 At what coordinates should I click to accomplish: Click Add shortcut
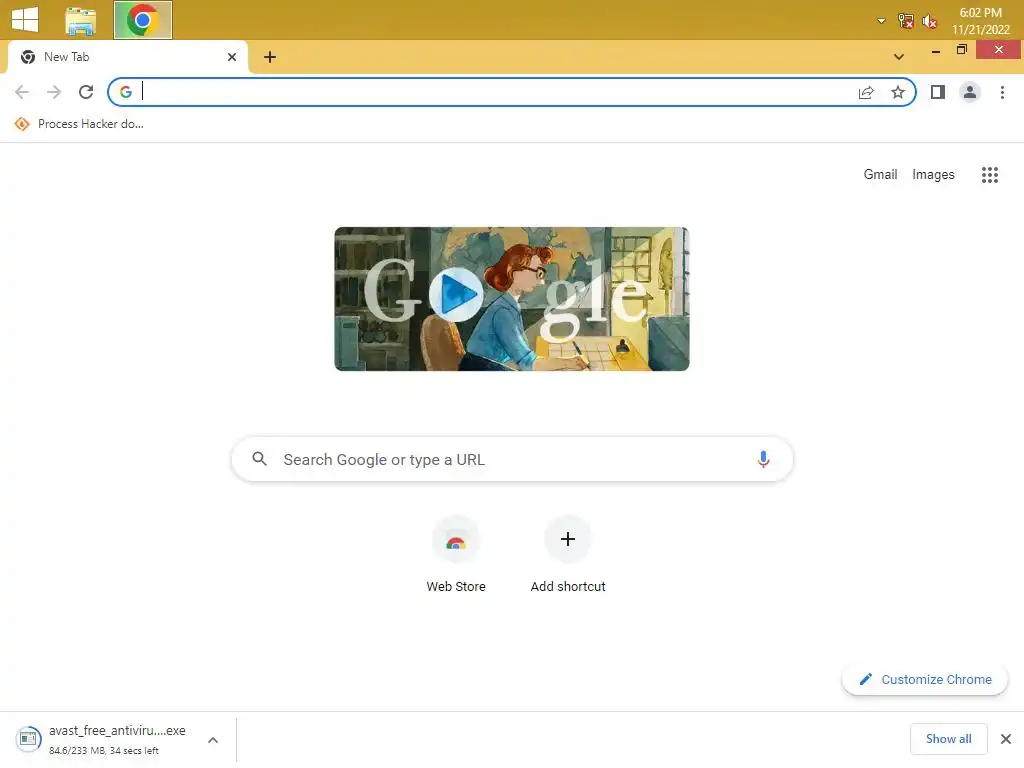[x=568, y=554]
